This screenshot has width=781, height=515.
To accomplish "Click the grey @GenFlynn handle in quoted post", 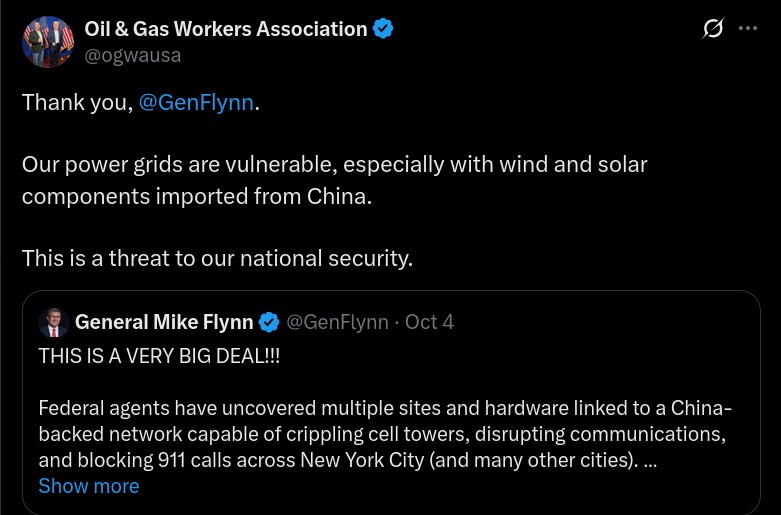I will click(337, 322).
